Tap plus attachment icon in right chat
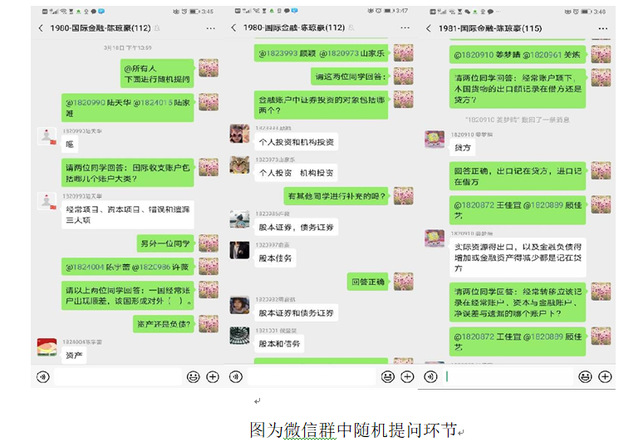 pos(605,377)
